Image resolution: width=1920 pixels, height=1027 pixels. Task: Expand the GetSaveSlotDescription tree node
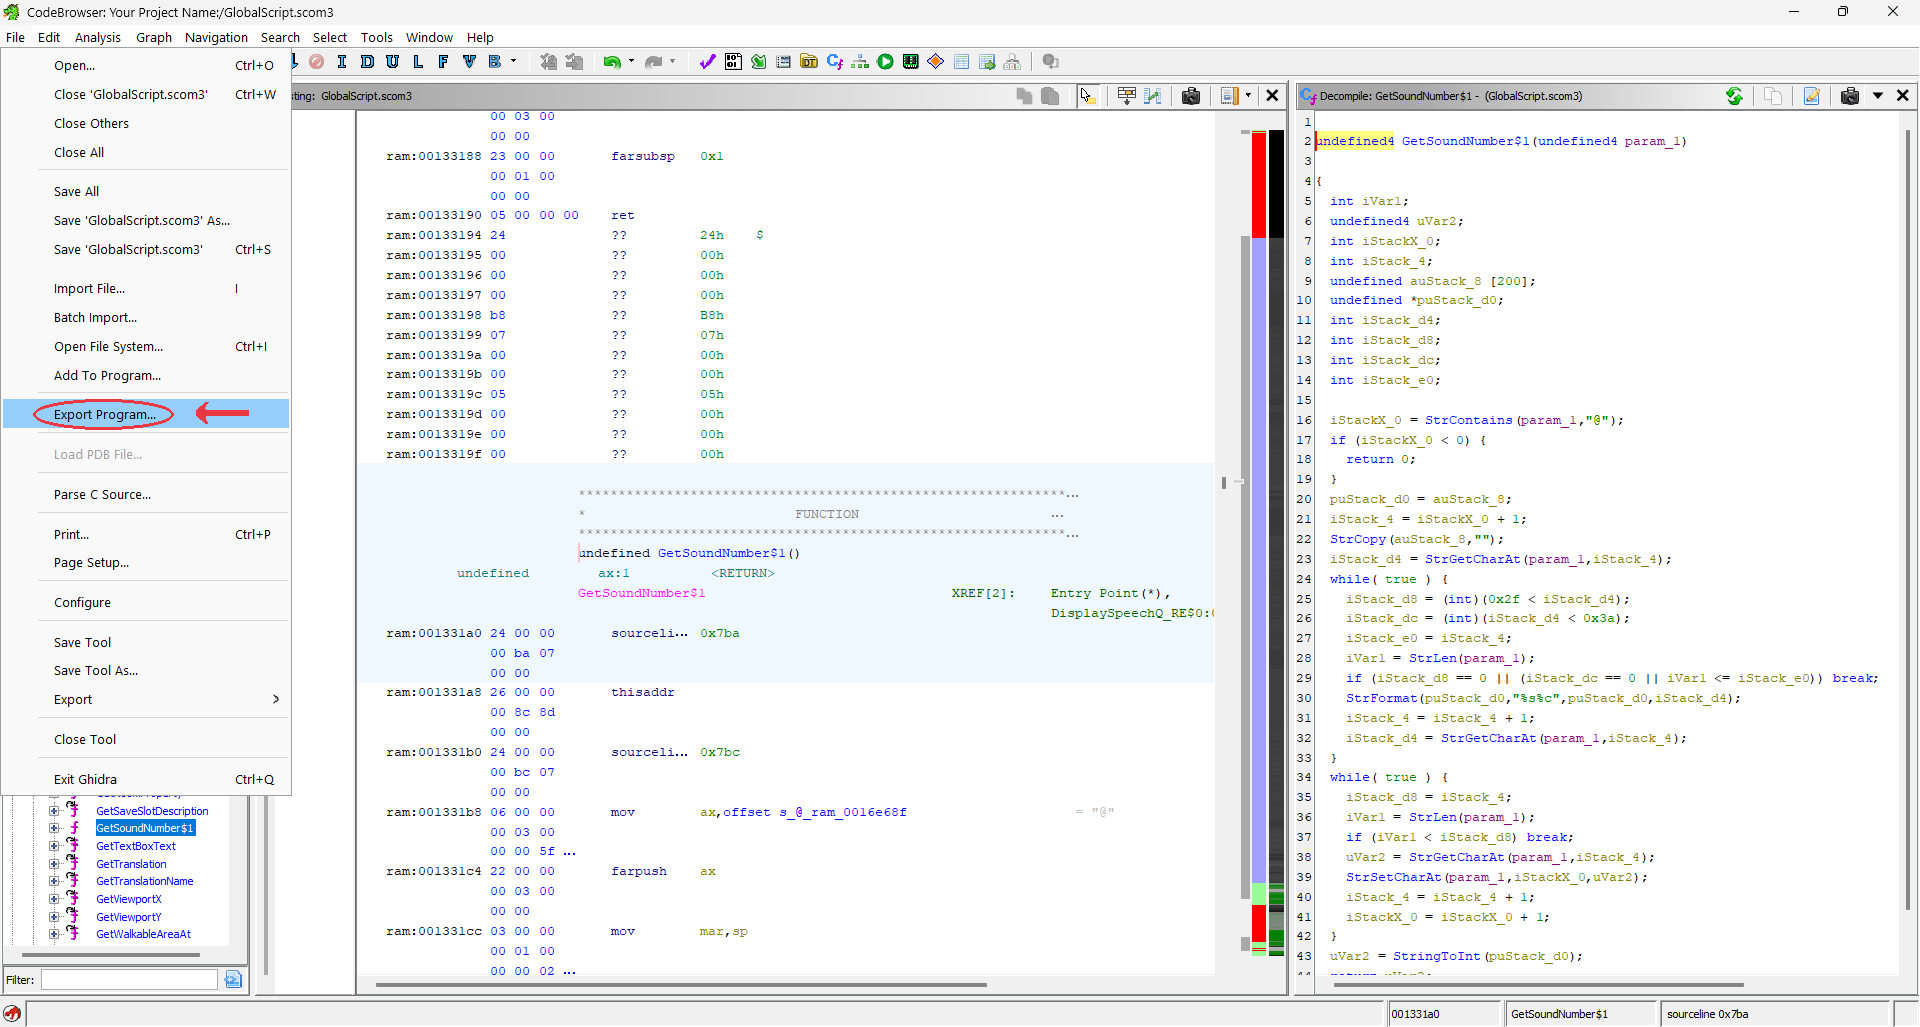54,811
